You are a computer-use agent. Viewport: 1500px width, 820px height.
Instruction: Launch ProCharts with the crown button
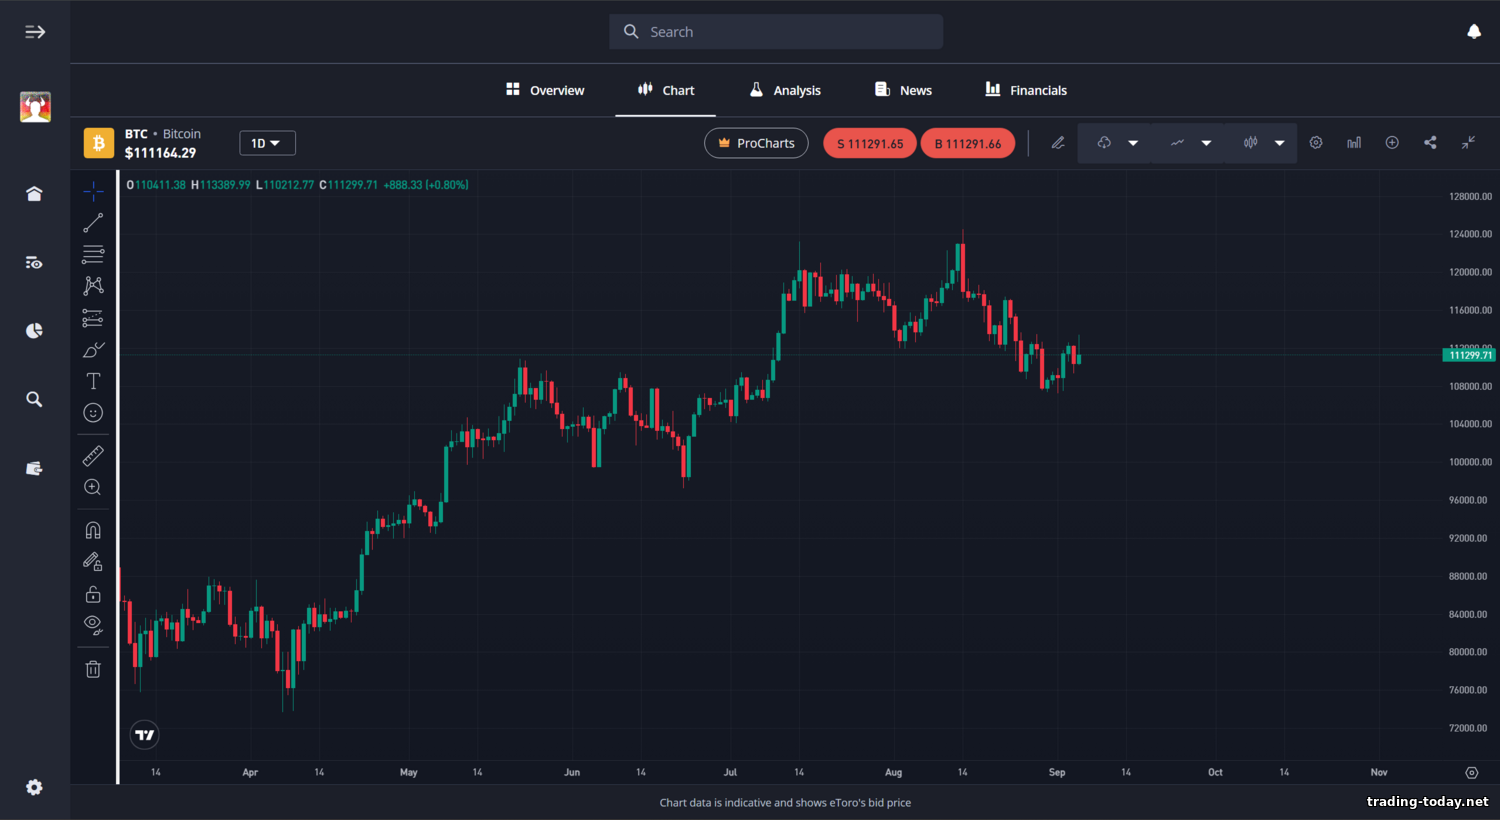[x=756, y=142]
